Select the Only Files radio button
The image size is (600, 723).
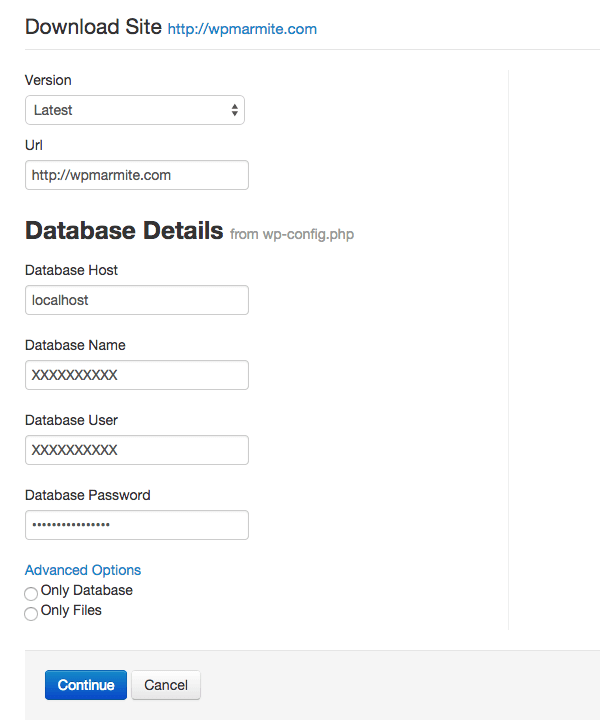[31, 613]
